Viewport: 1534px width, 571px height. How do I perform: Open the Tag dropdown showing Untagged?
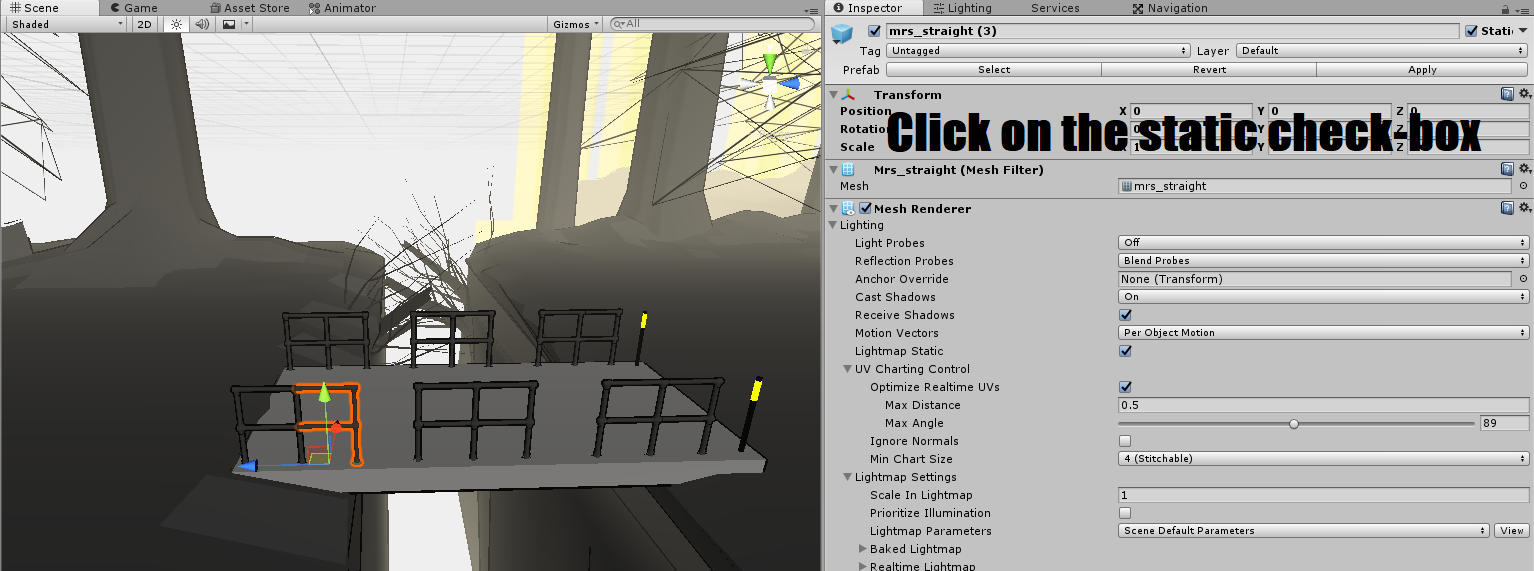pyautogui.click(x=1038, y=50)
